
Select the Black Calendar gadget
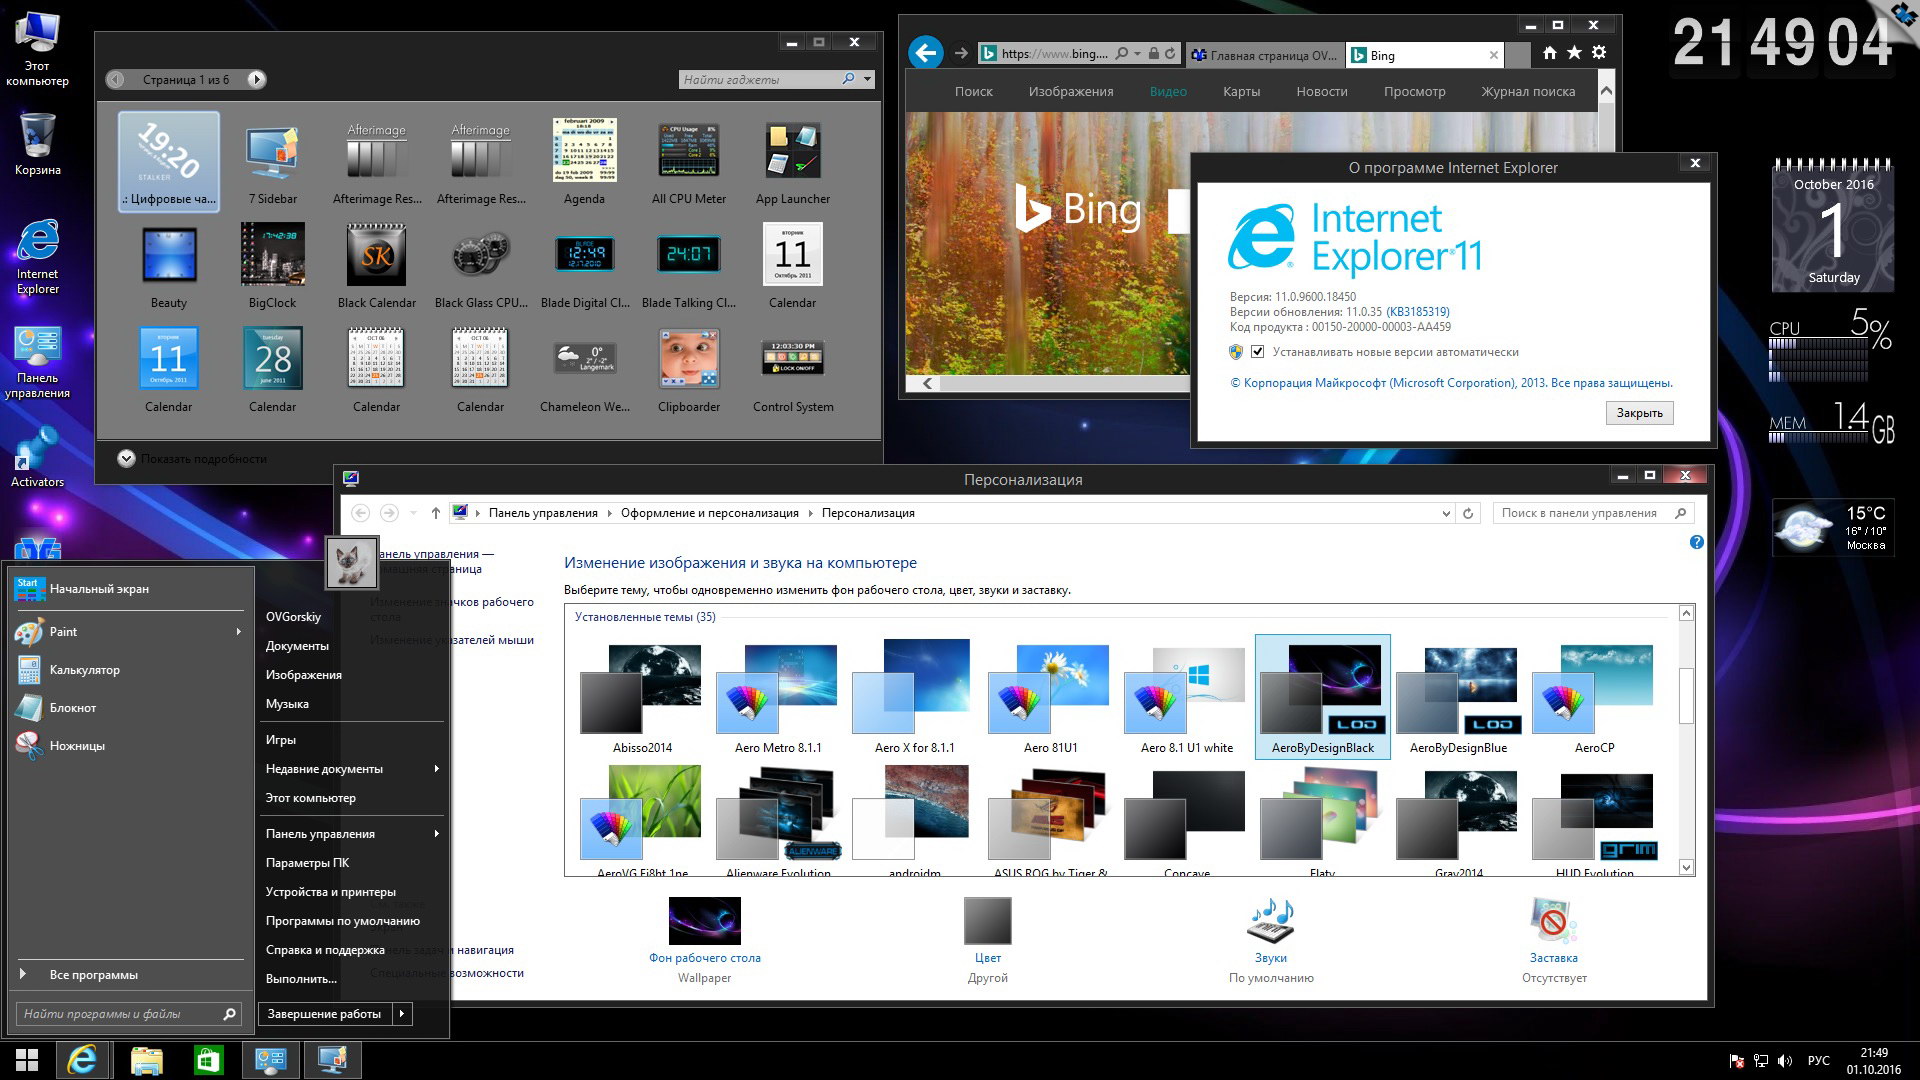tap(376, 265)
